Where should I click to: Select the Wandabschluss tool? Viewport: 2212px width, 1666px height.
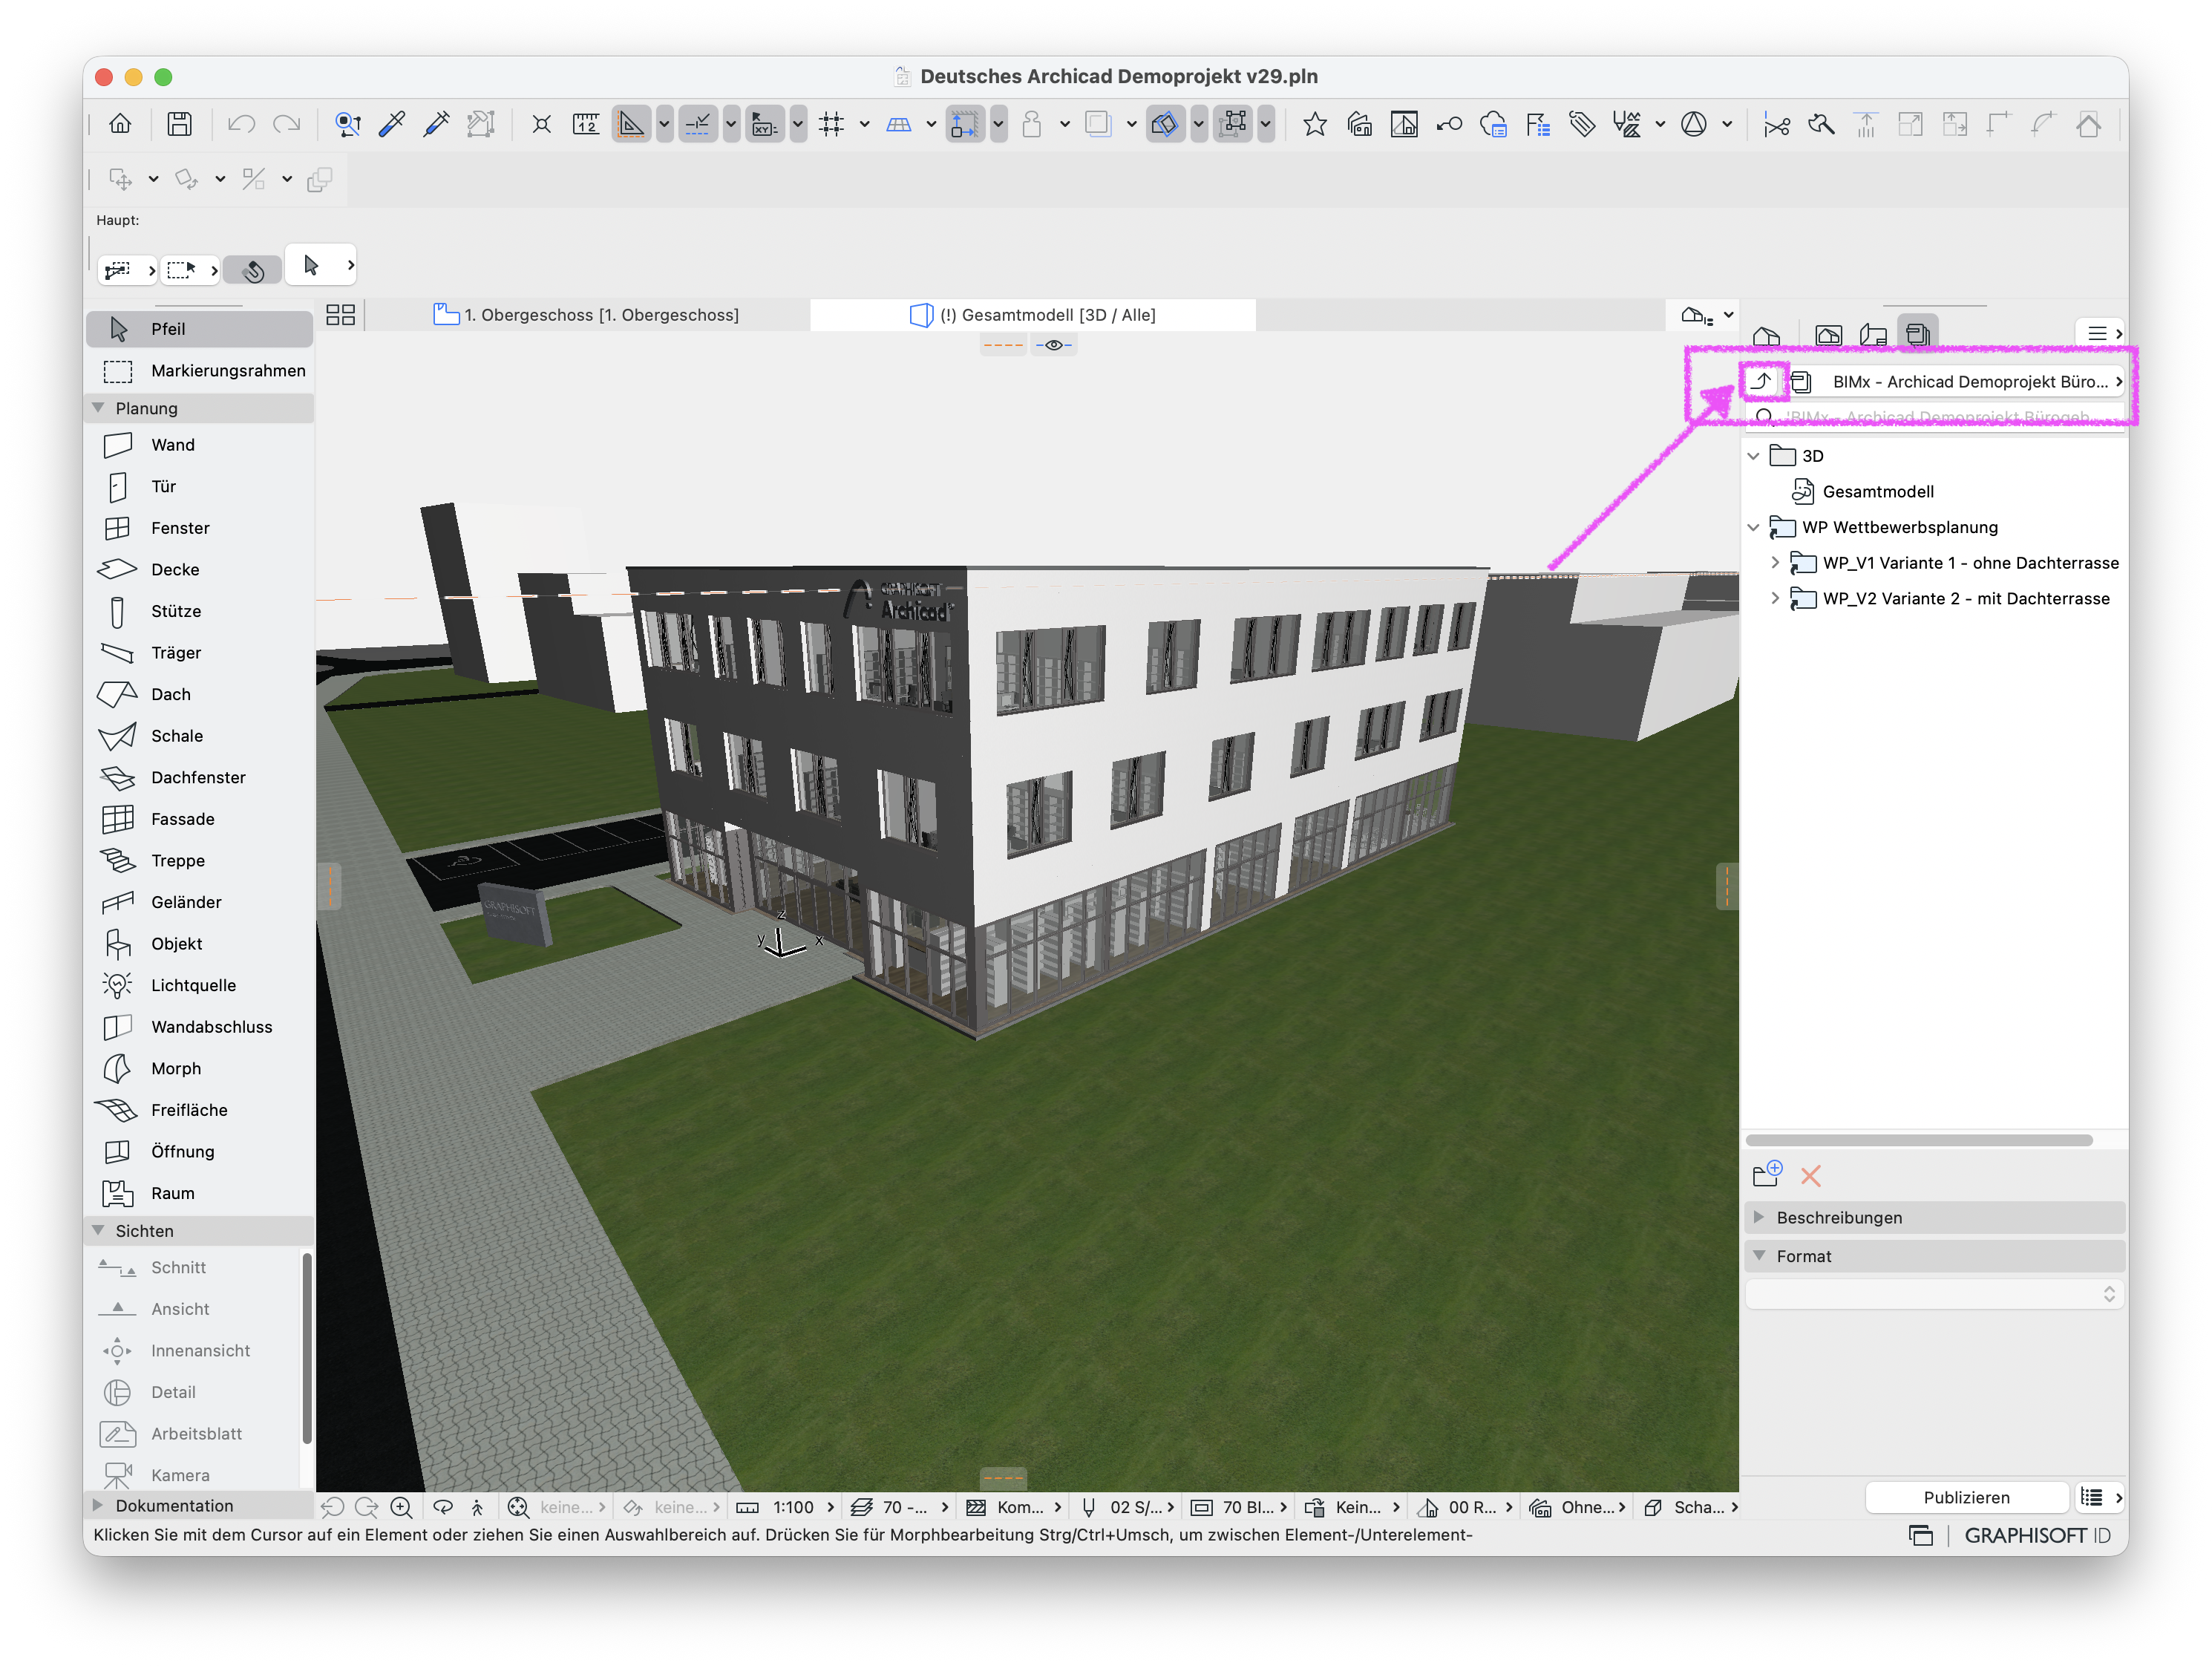[199, 1027]
